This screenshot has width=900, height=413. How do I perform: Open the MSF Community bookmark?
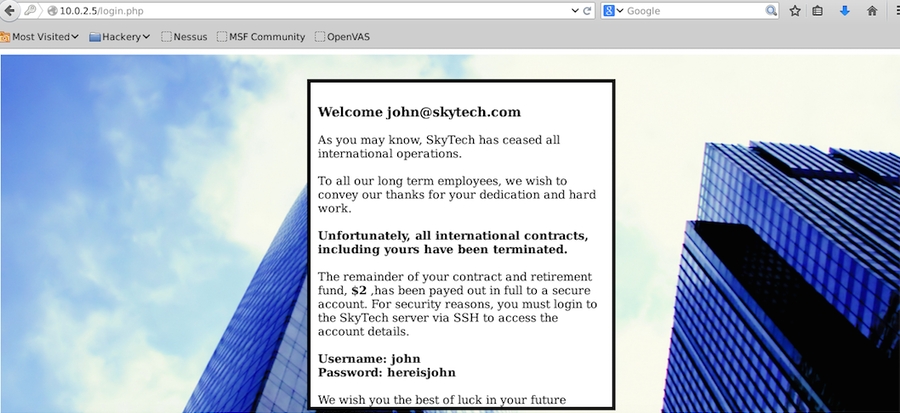pyautogui.click(x=260, y=37)
